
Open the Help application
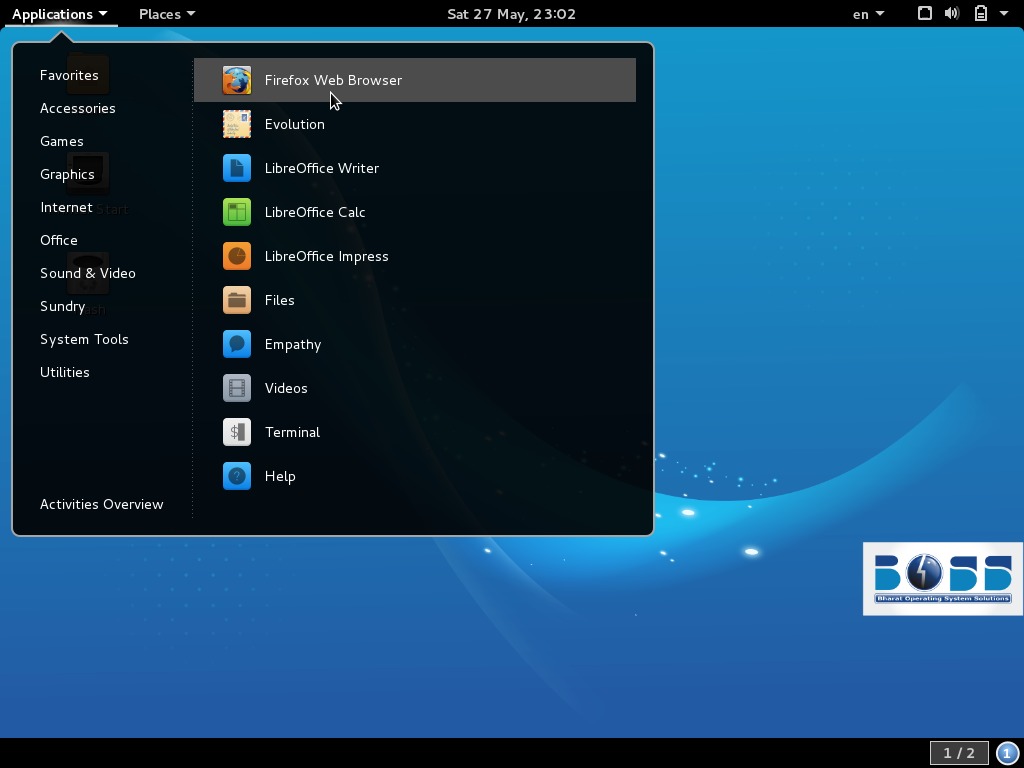(280, 476)
